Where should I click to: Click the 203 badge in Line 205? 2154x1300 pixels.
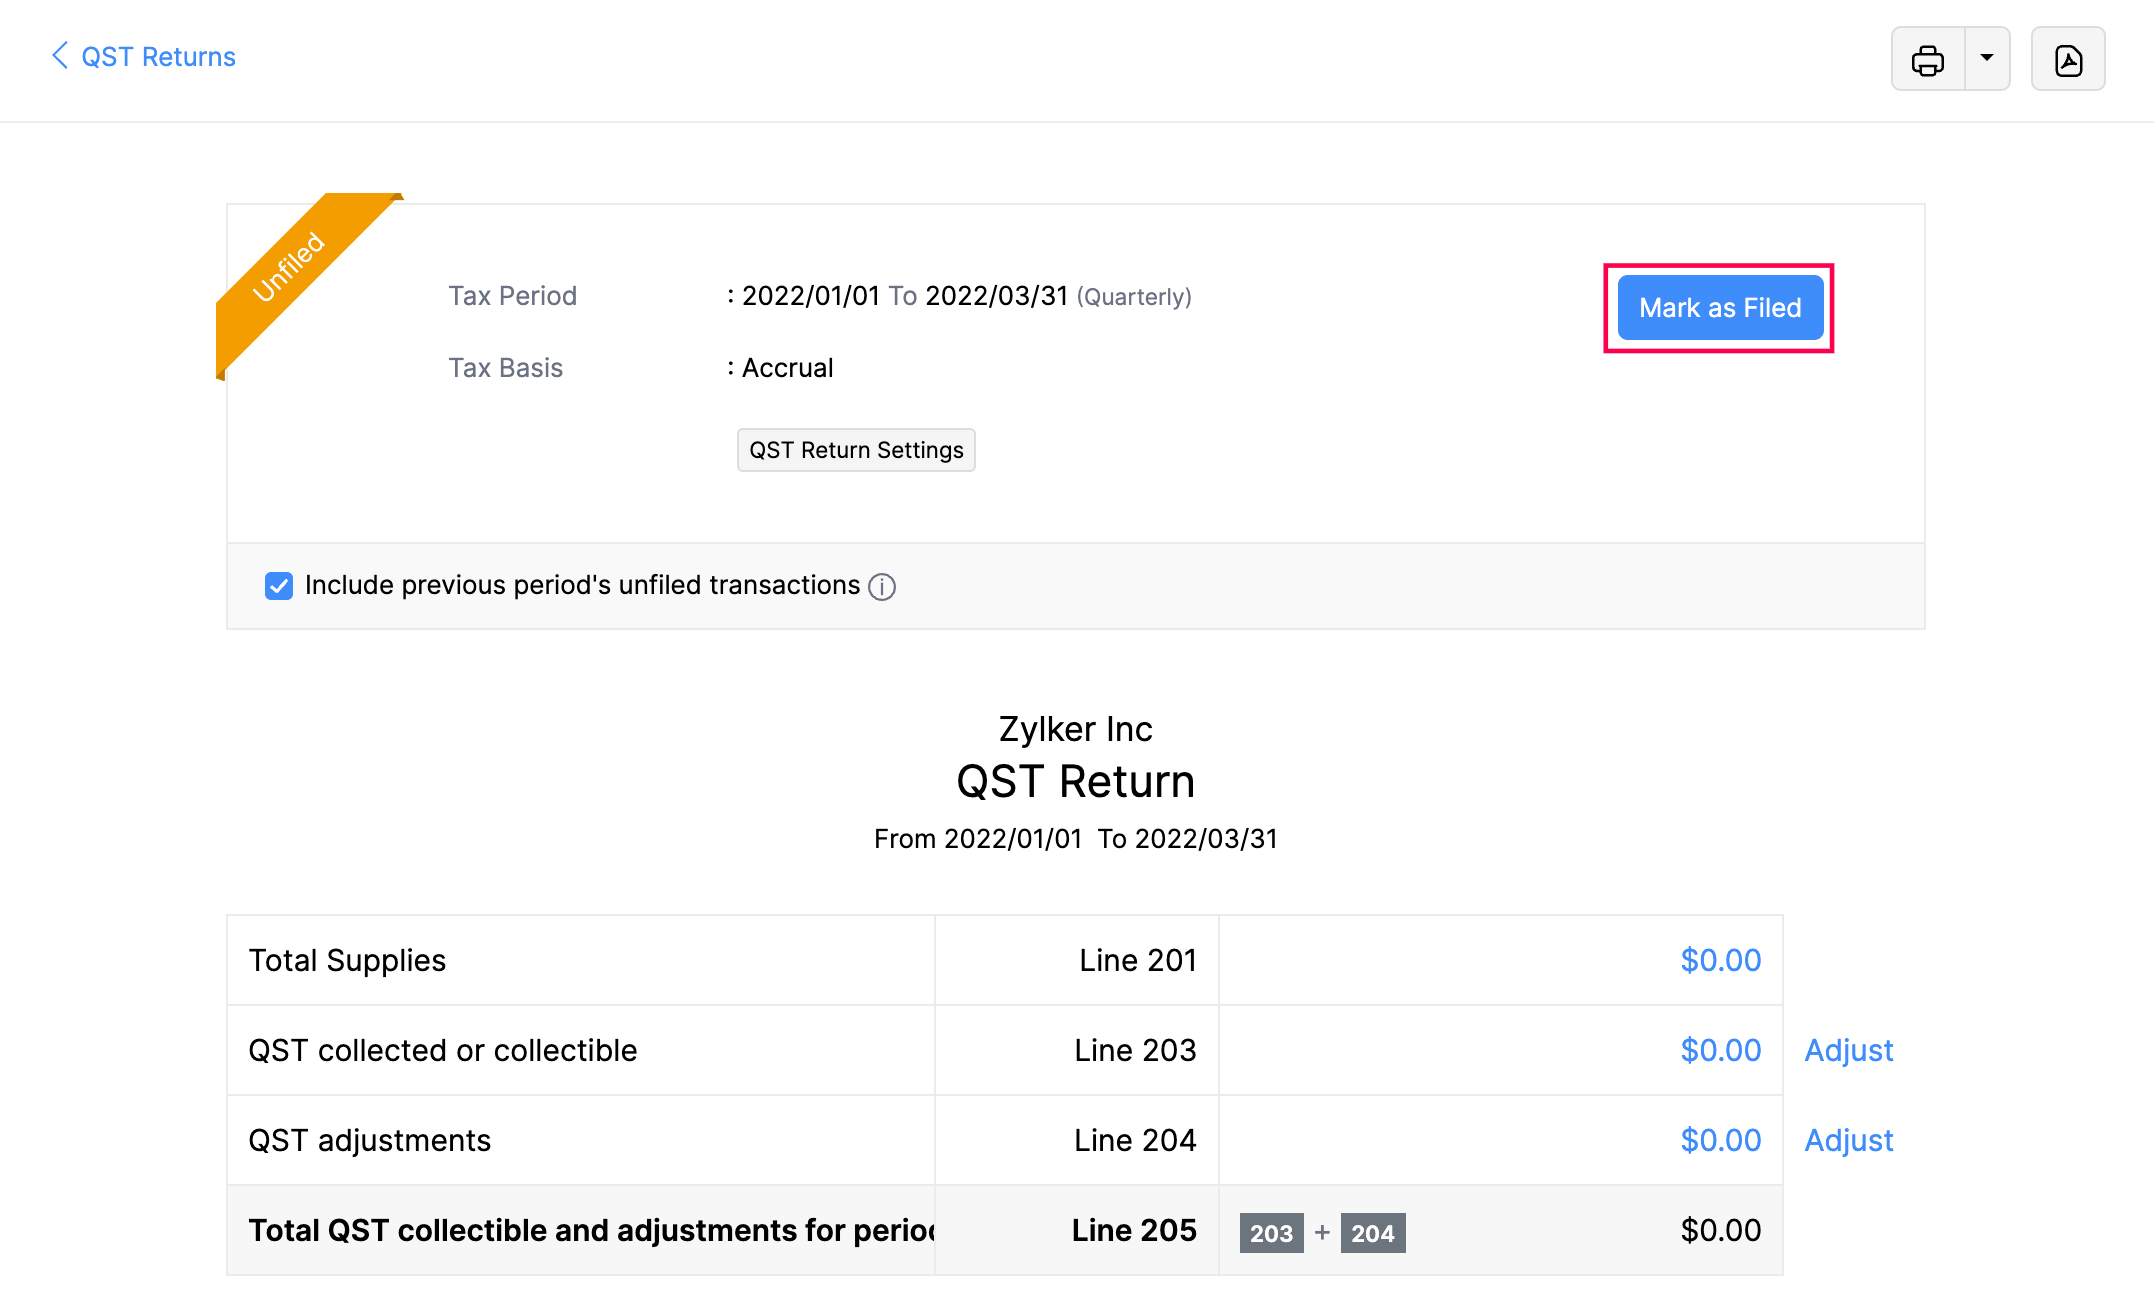[1270, 1233]
